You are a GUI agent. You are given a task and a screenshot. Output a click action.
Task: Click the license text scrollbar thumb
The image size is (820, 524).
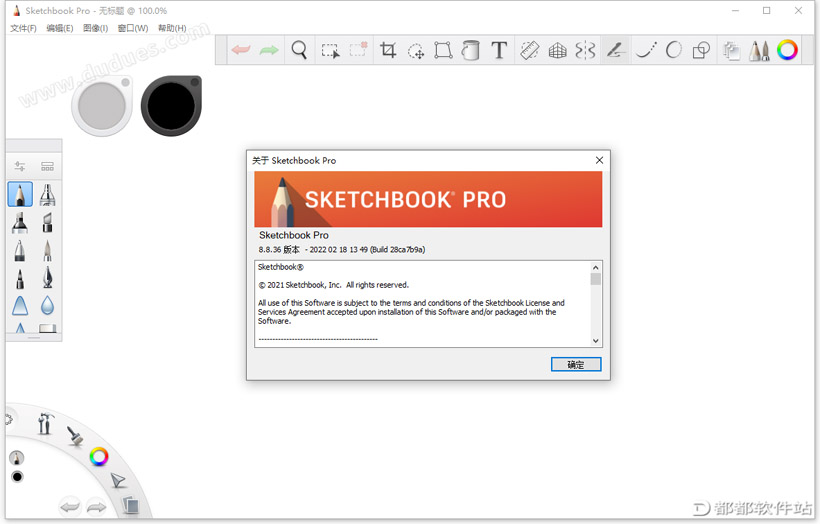[595, 279]
